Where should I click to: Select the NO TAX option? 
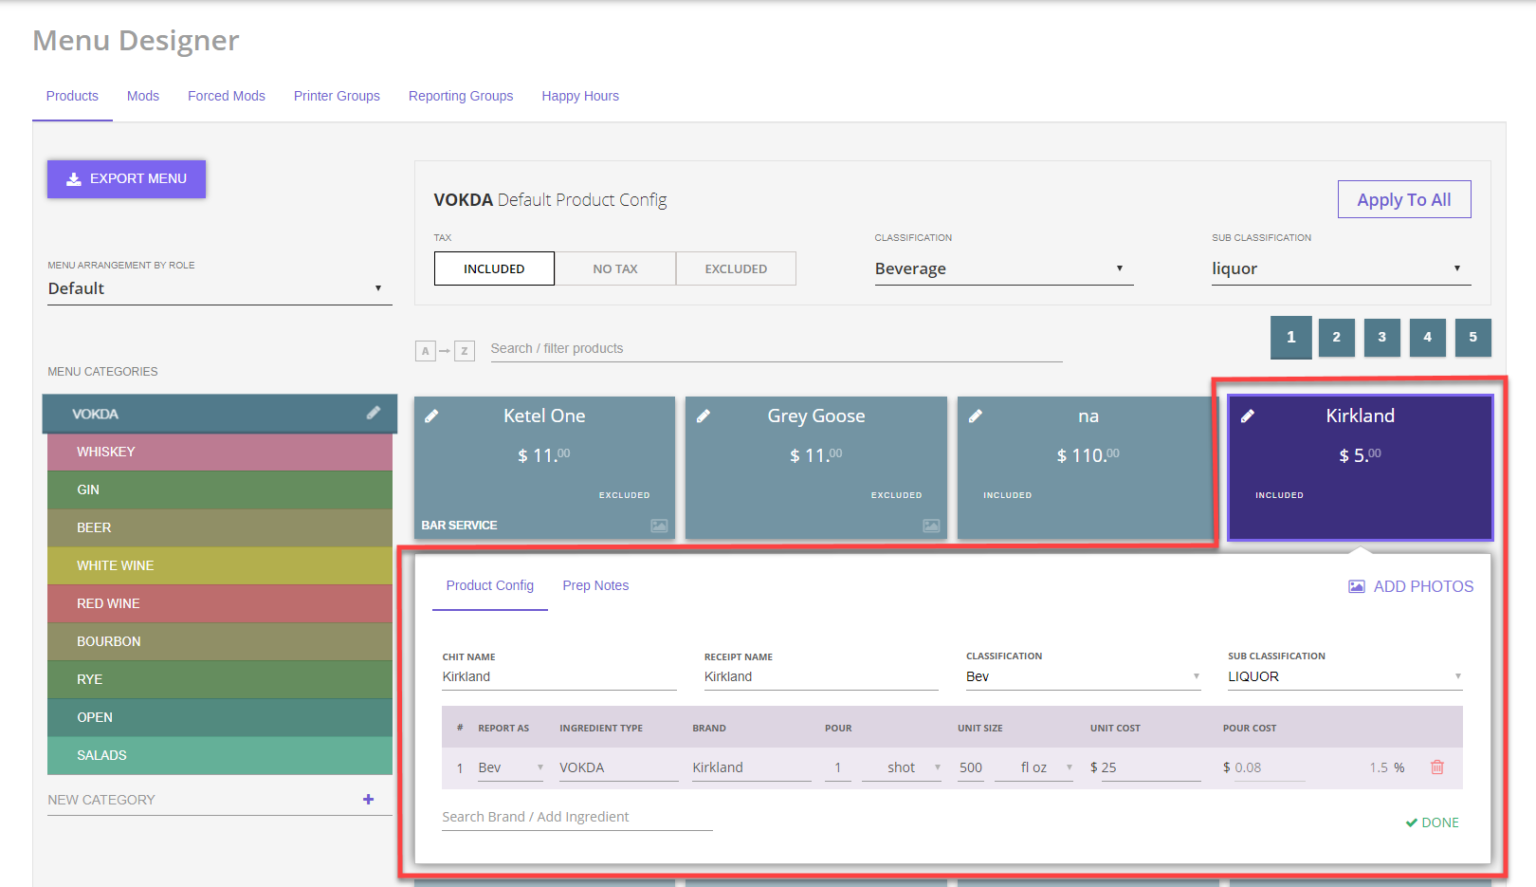click(615, 269)
